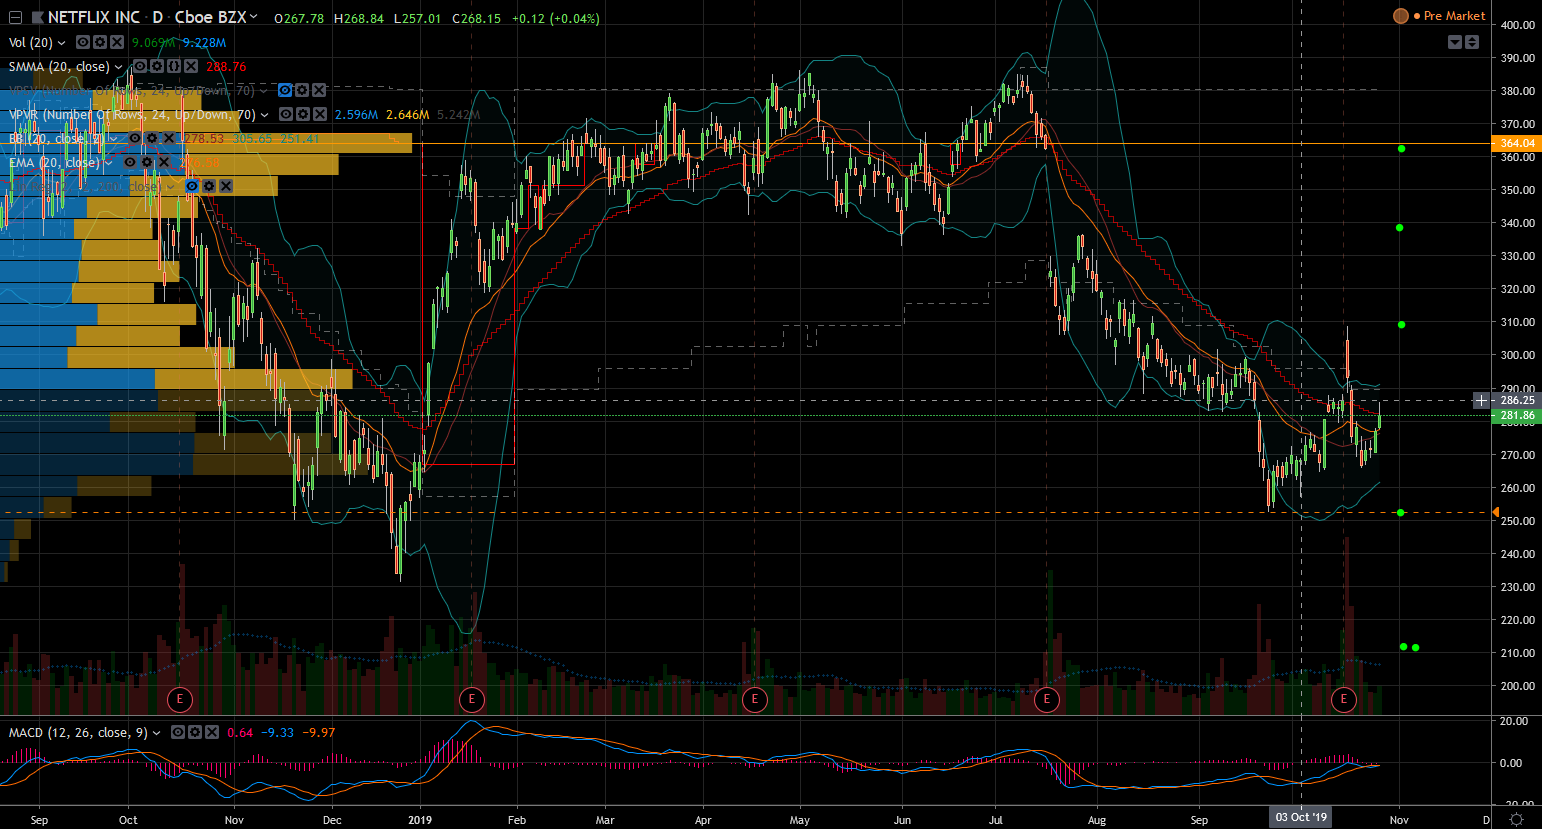Remove the SMMA (20, close) indicator

pos(190,66)
